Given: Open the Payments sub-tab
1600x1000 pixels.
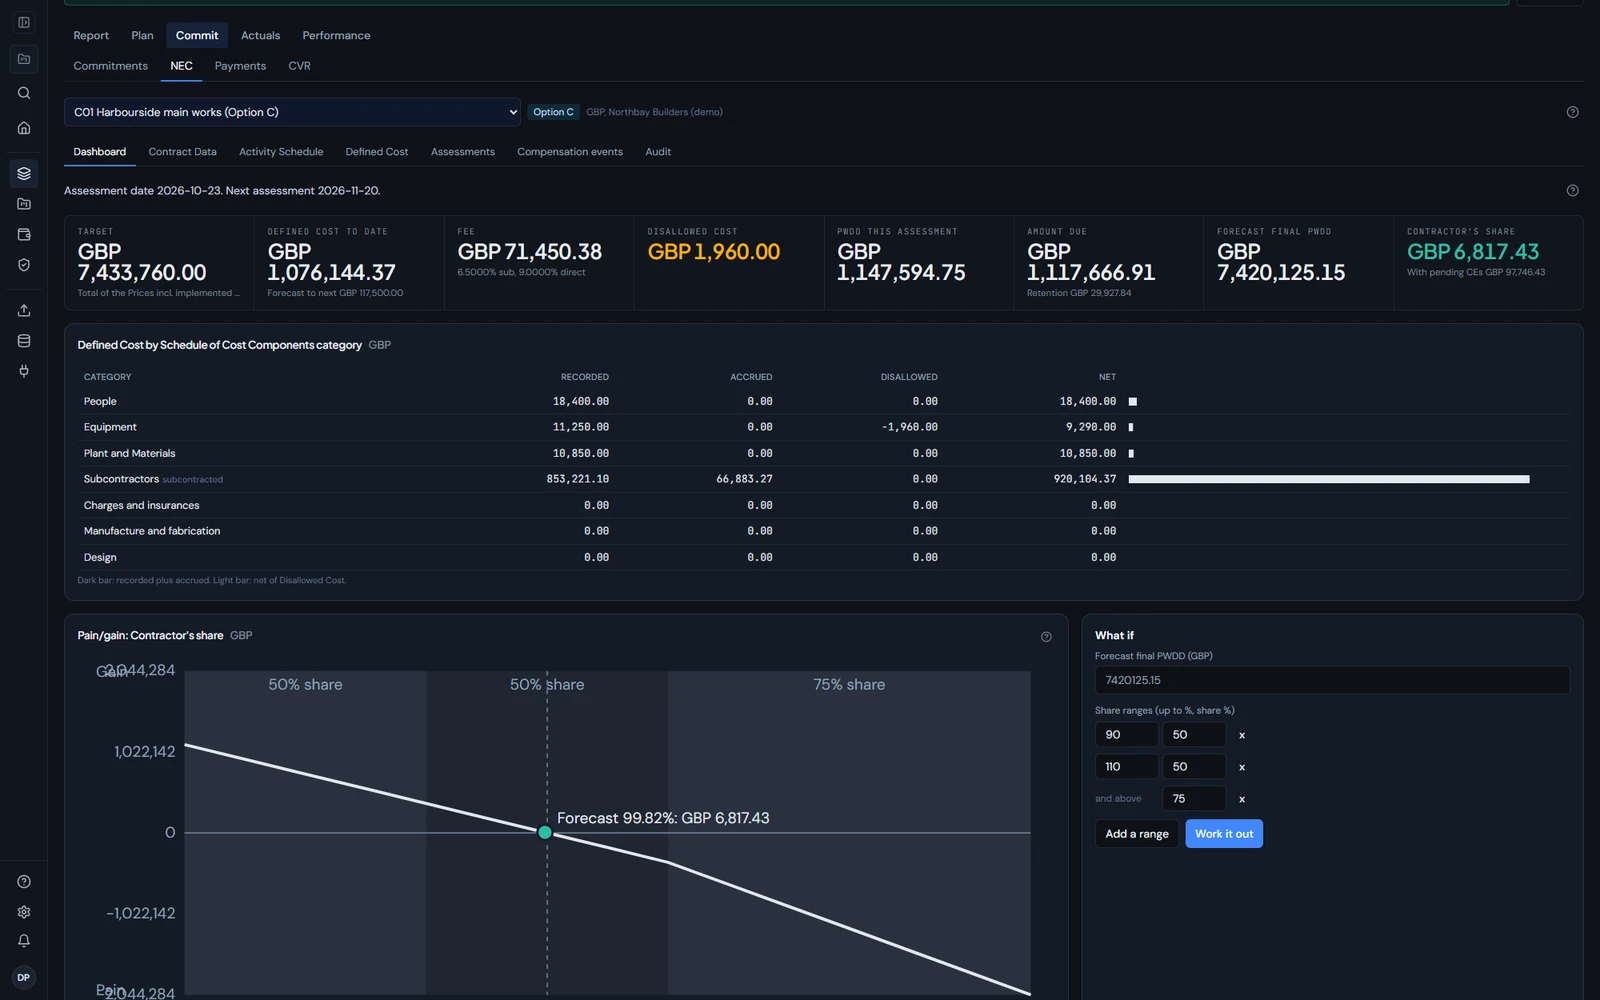Looking at the screenshot, I should [240, 66].
